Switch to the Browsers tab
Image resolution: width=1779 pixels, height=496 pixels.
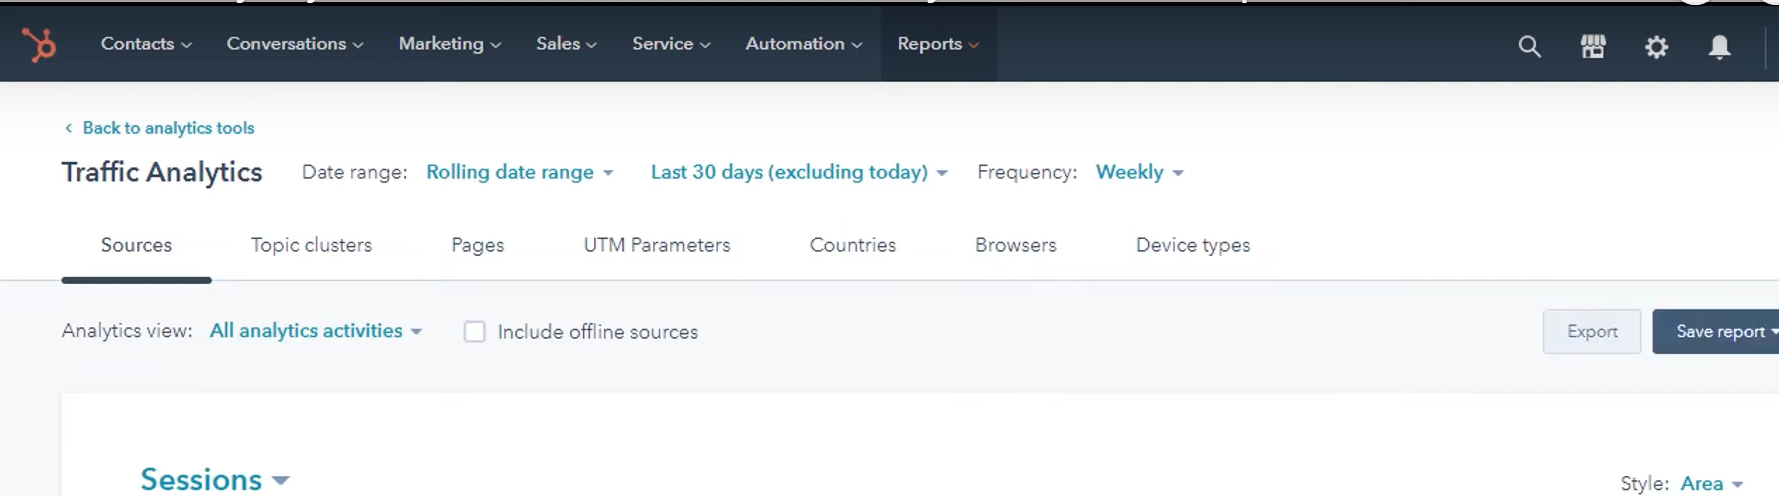(x=1015, y=245)
